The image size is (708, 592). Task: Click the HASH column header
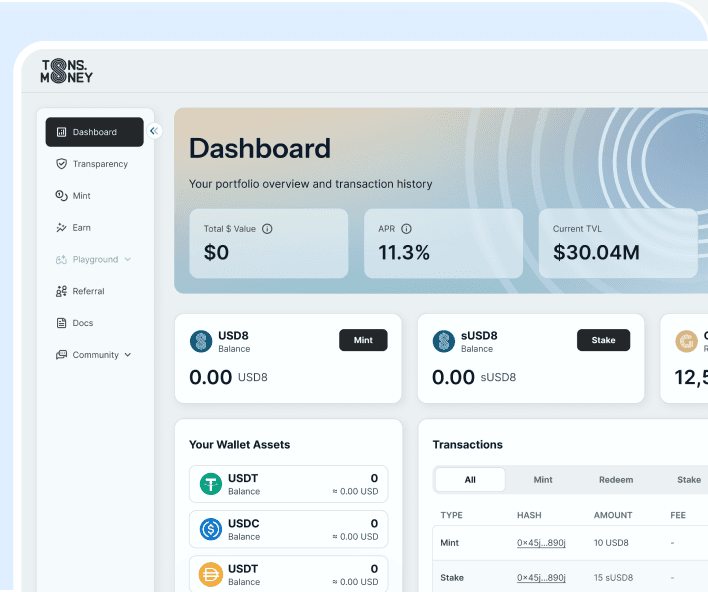529,515
